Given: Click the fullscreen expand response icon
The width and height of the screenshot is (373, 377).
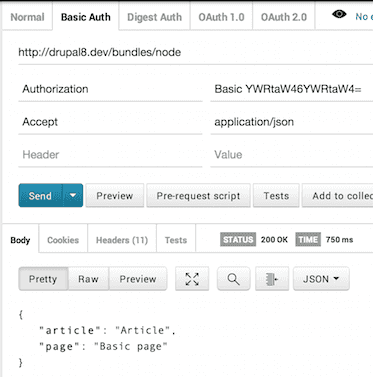Looking at the screenshot, I should pos(192,279).
